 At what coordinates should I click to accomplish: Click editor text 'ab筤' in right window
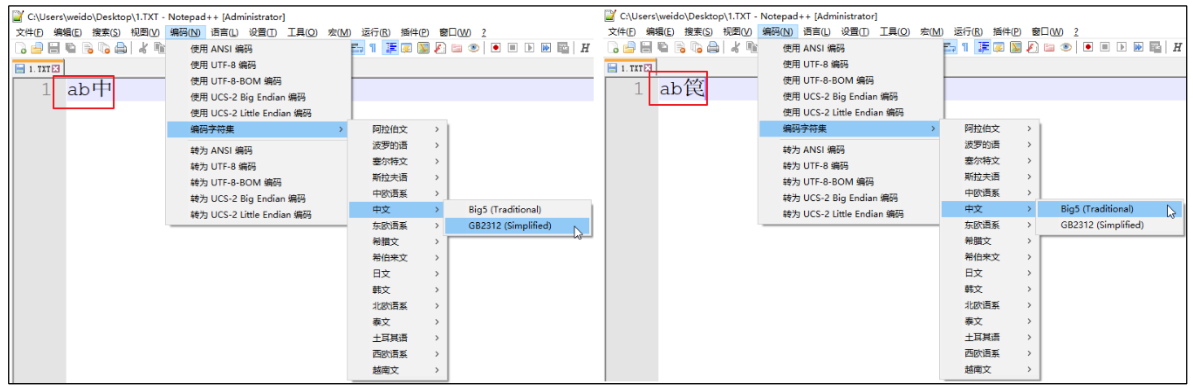coord(682,89)
